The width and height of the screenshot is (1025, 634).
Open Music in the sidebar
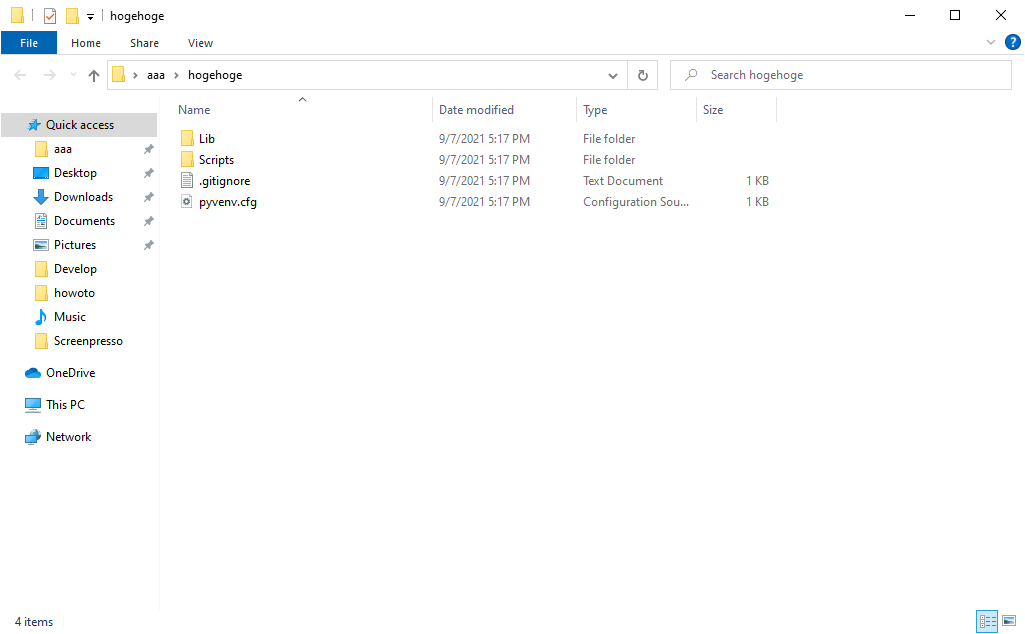click(x=69, y=317)
